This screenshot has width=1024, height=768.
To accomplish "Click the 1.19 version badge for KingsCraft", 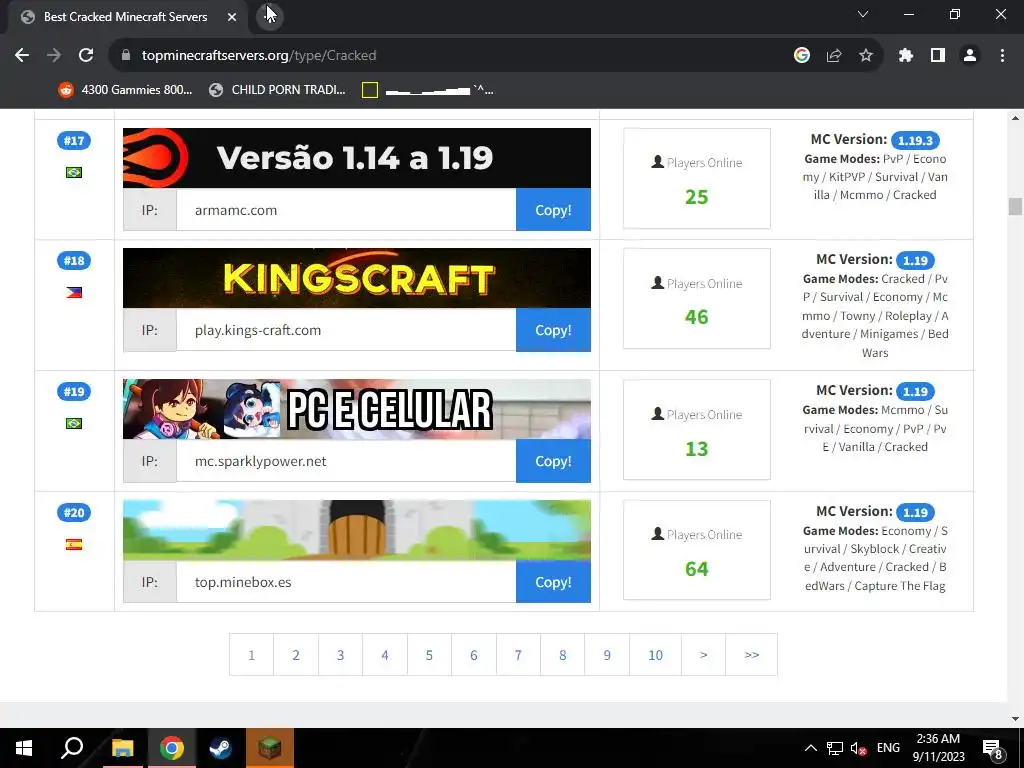I will [915, 261].
